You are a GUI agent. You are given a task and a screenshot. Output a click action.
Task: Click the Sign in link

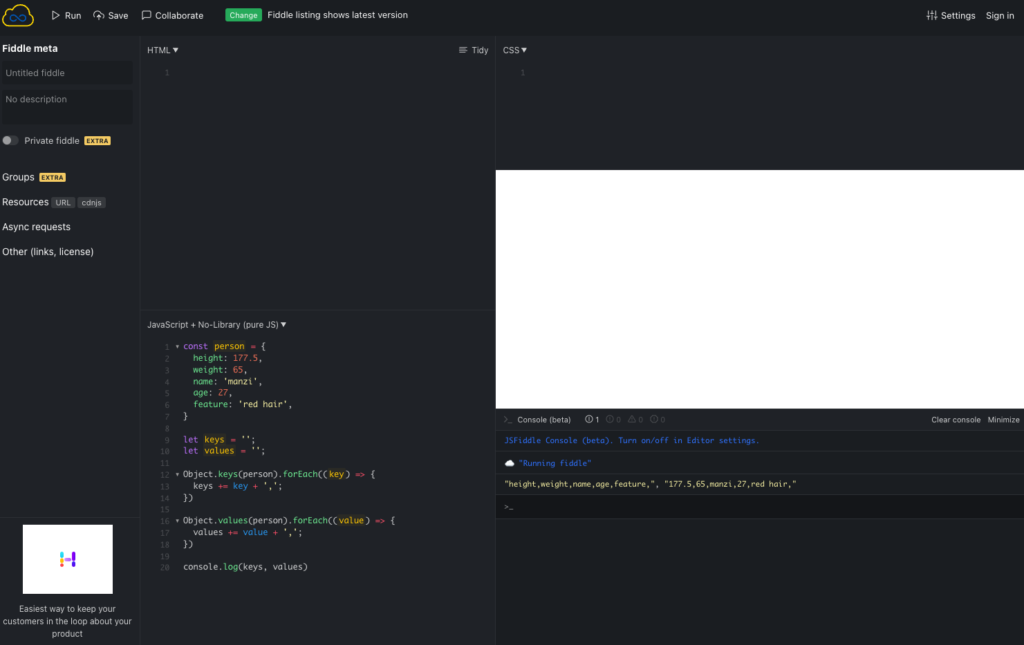(1000, 15)
